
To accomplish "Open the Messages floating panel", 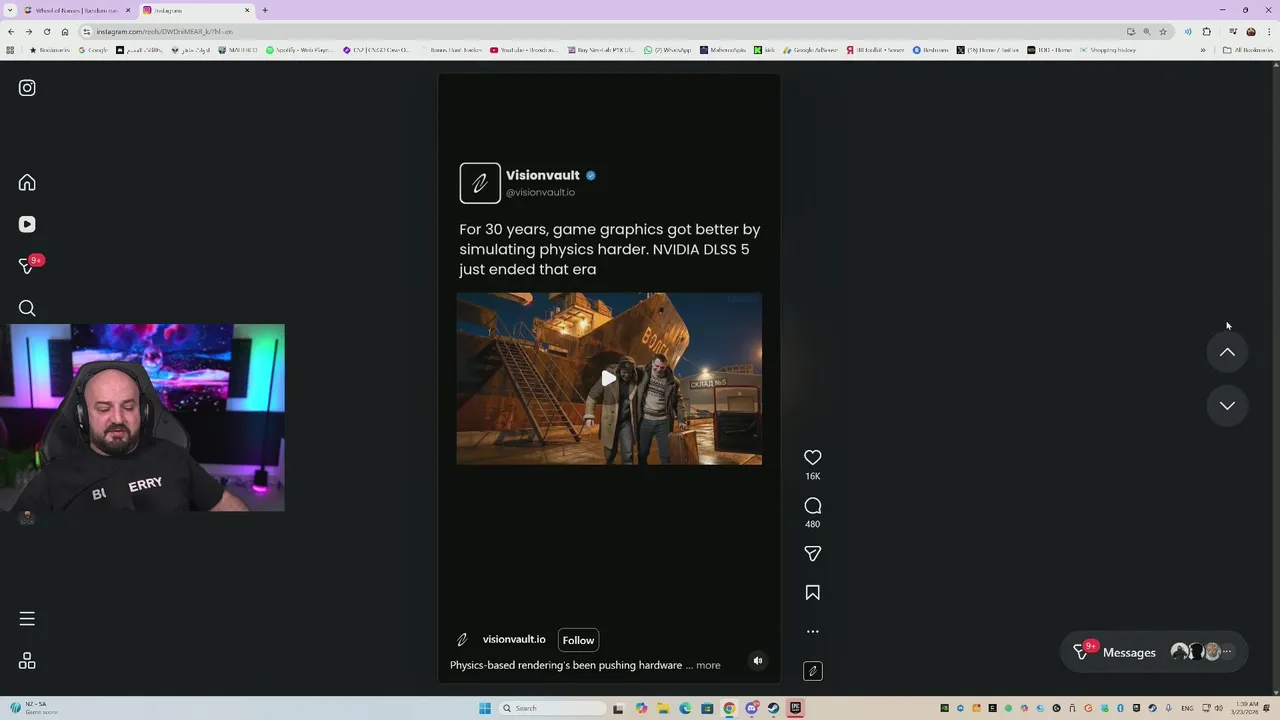I will click(x=1154, y=652).
